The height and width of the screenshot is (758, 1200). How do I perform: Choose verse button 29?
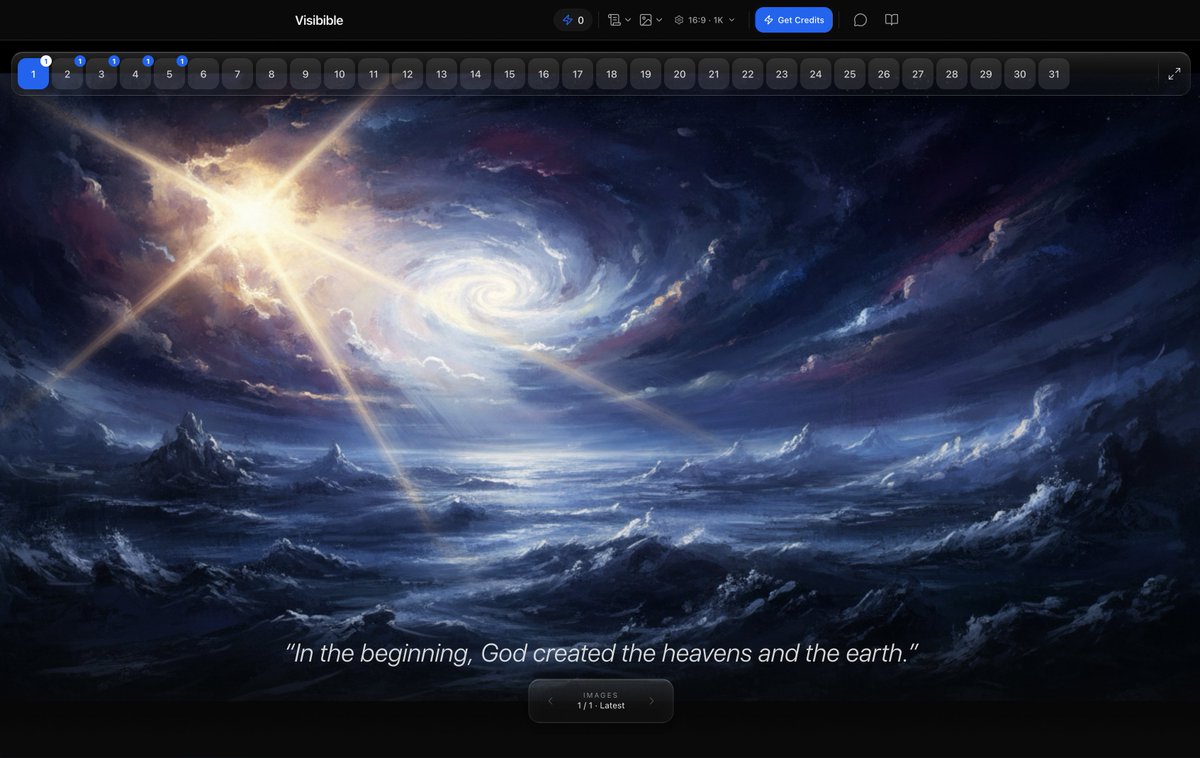tap(985, 74)
